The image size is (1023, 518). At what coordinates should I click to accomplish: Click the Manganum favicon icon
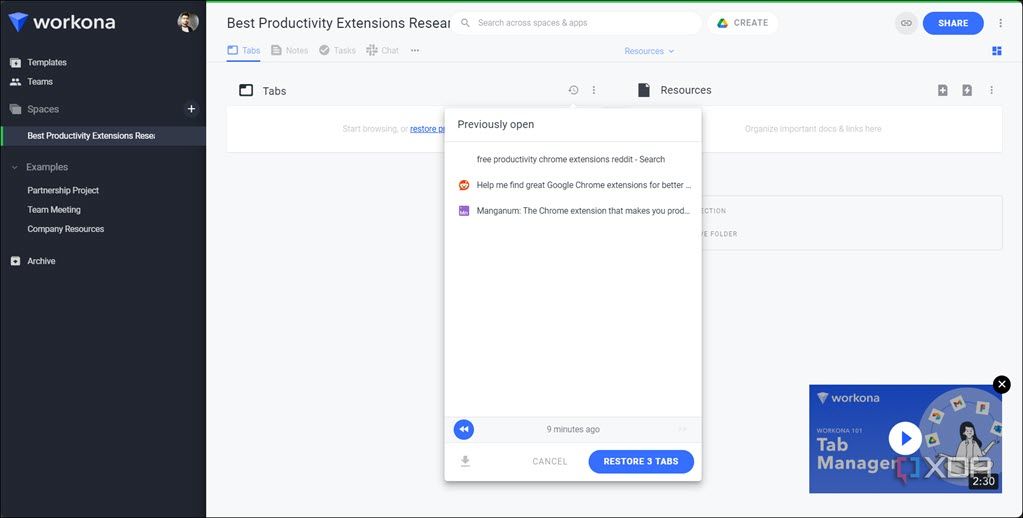(x=464, y=211)
